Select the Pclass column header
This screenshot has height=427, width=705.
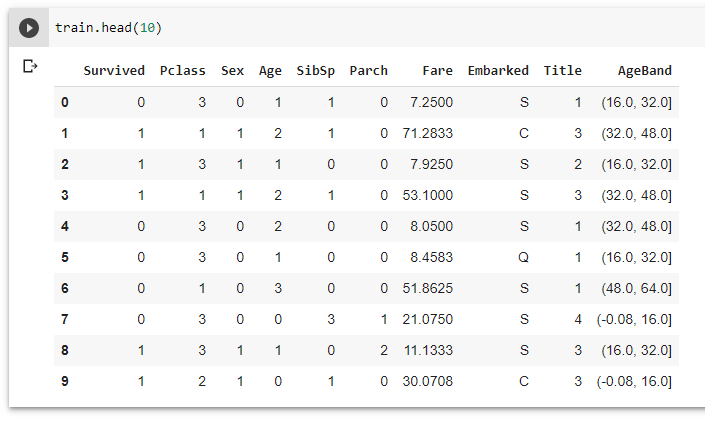pyautogui.click(x=181, y=71)
